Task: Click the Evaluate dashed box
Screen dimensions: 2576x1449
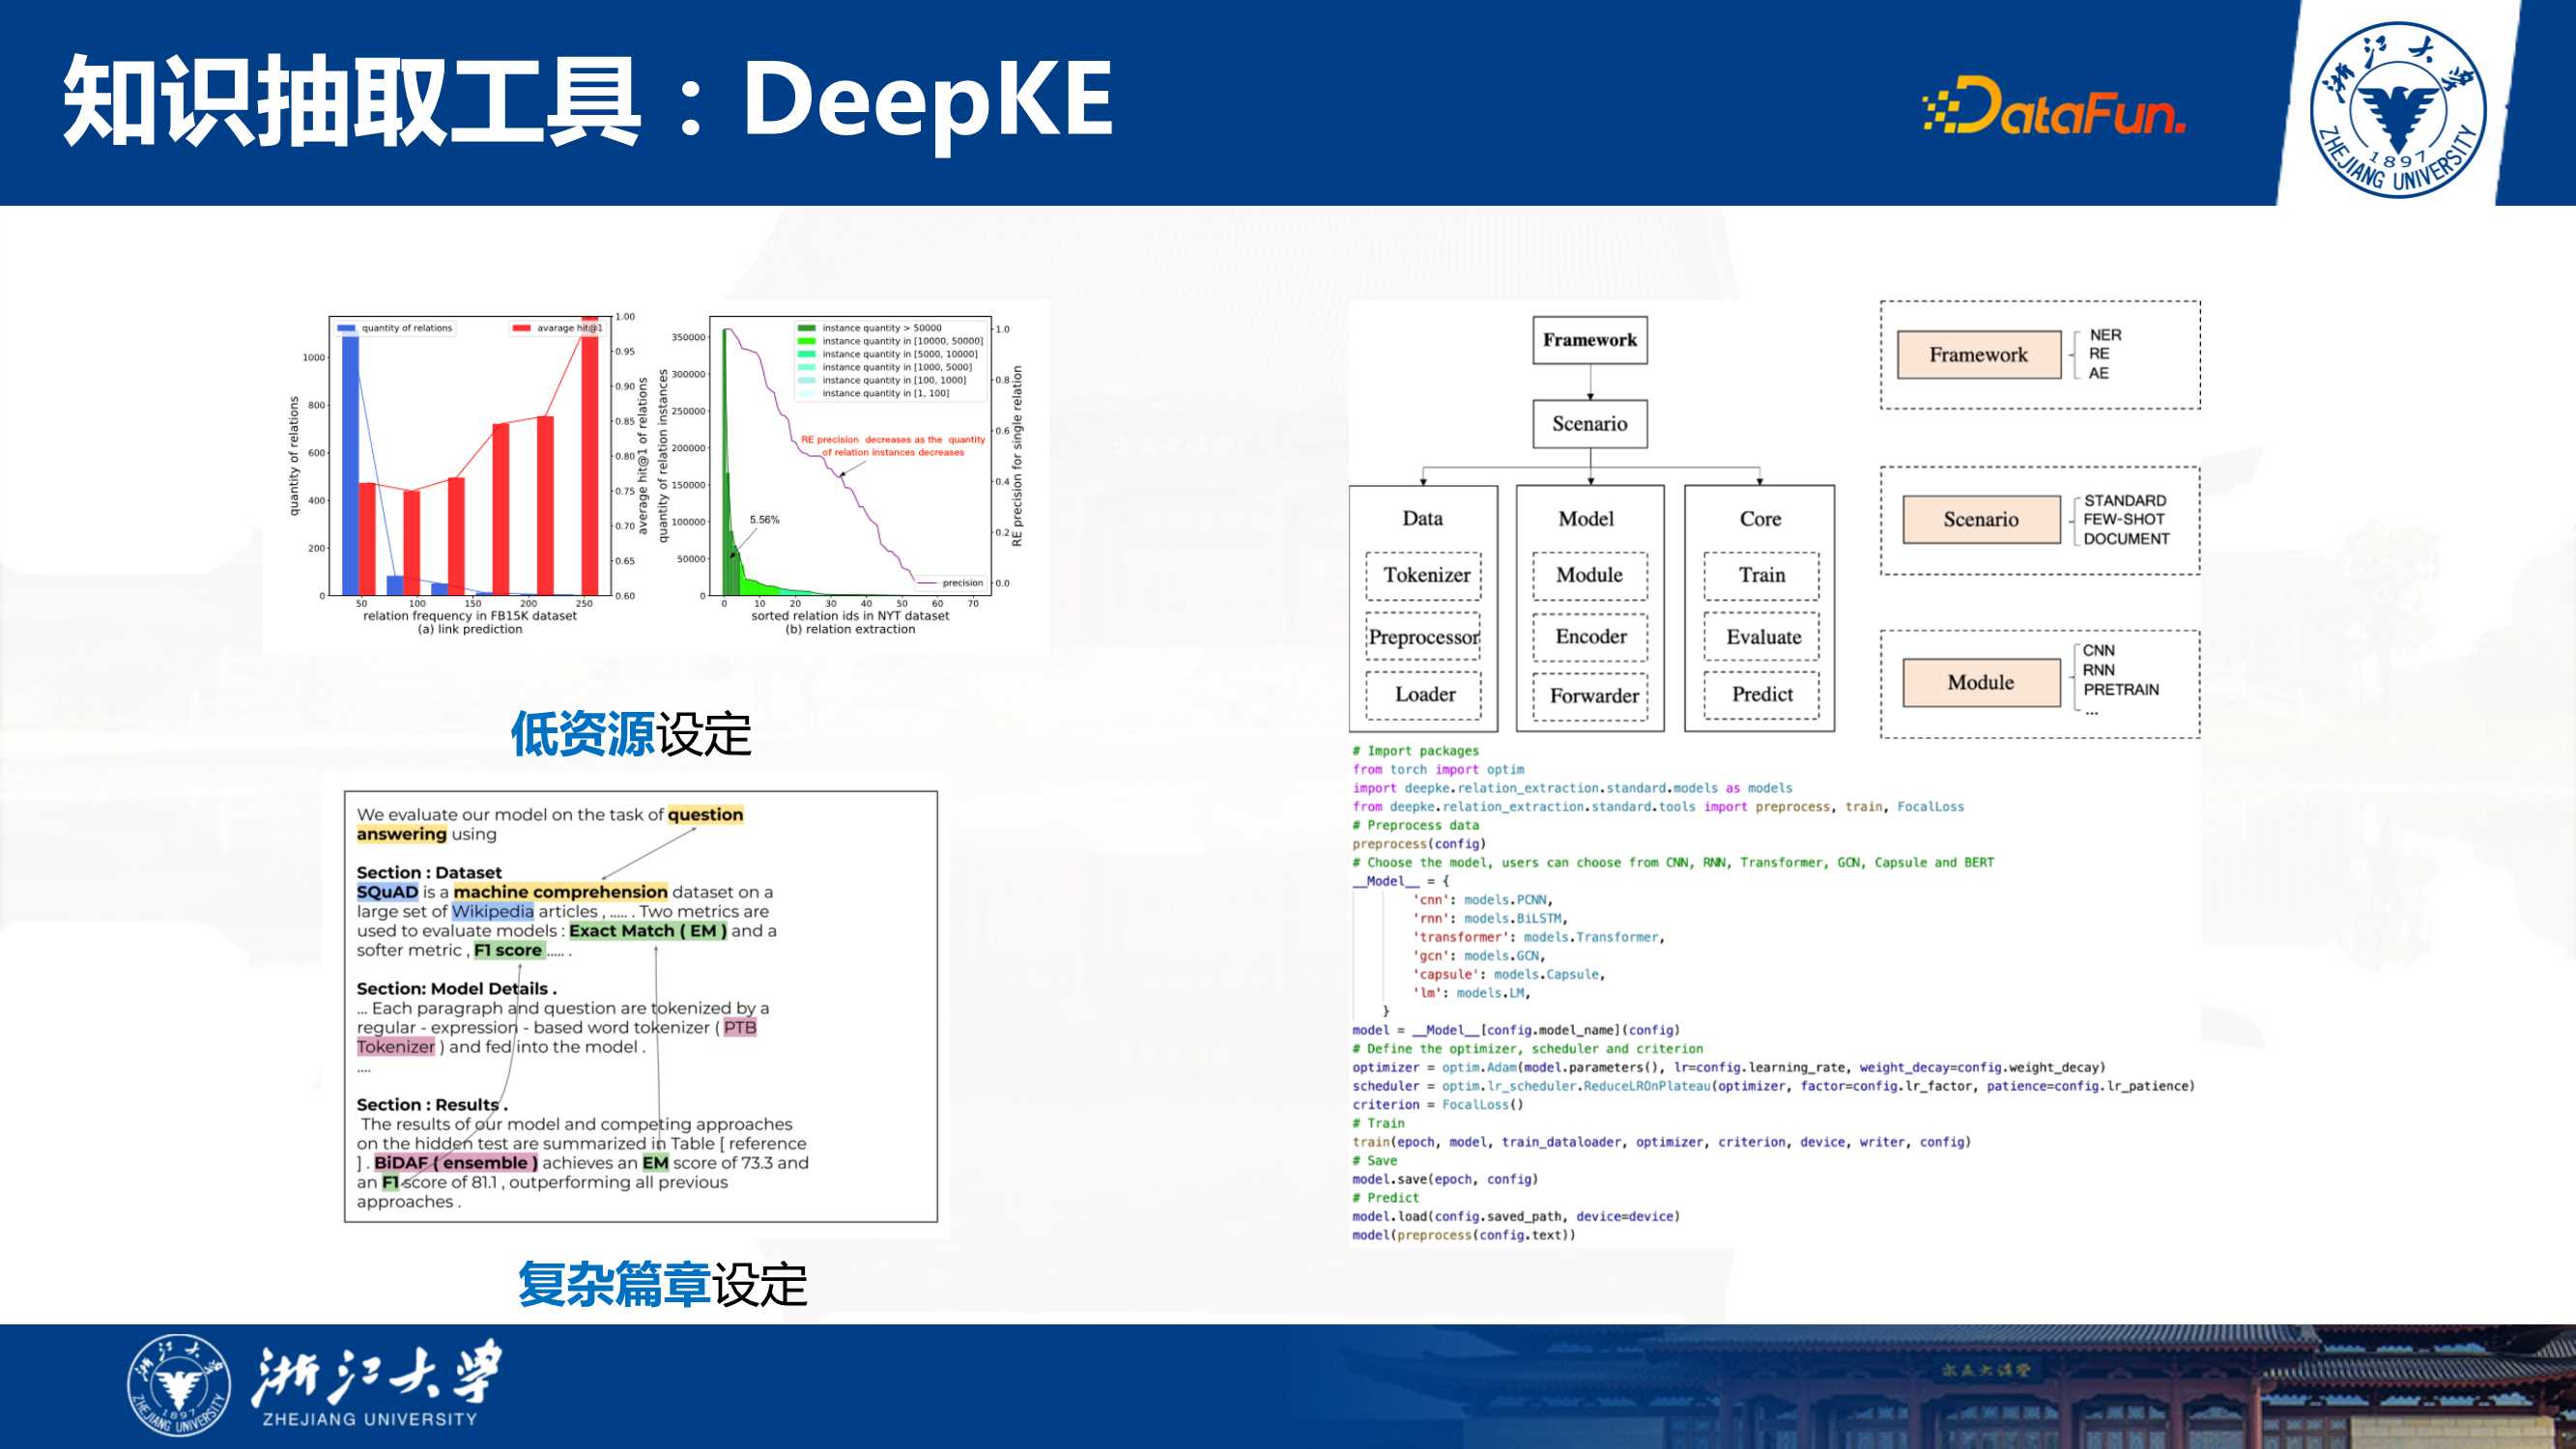Action: 1762,637
